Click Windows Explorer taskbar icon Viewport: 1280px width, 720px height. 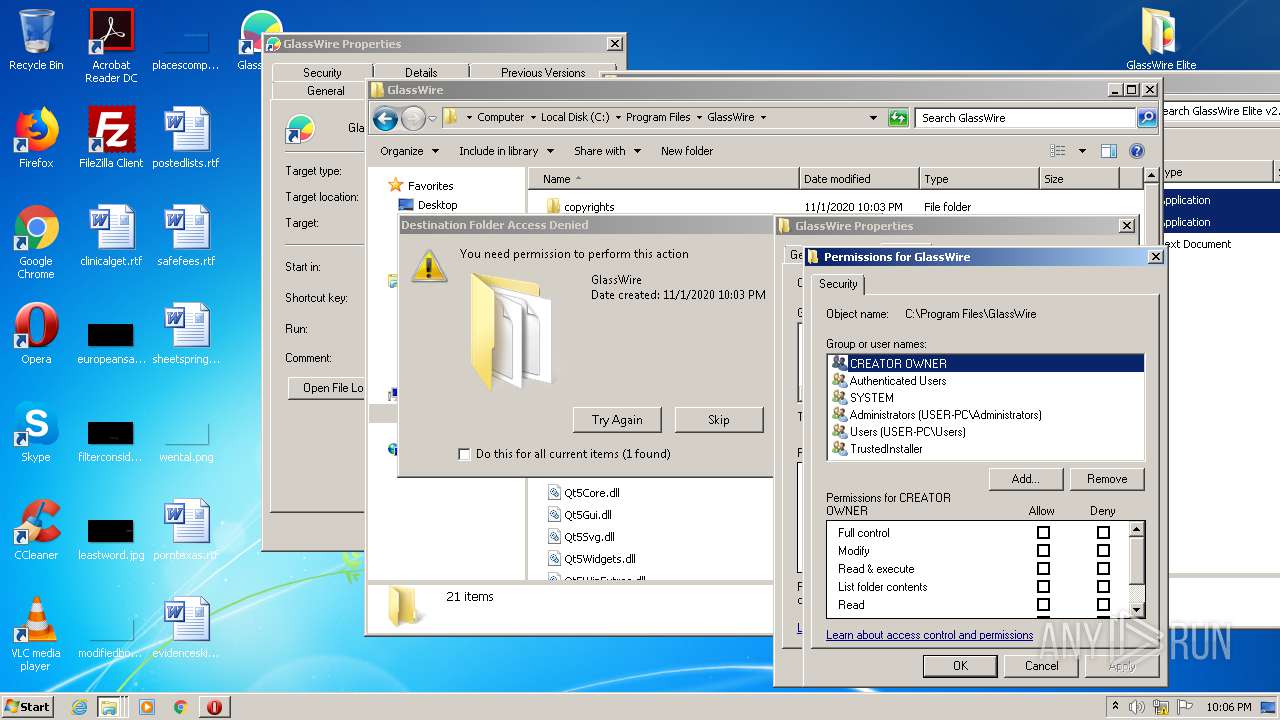(x=108, y=707)
